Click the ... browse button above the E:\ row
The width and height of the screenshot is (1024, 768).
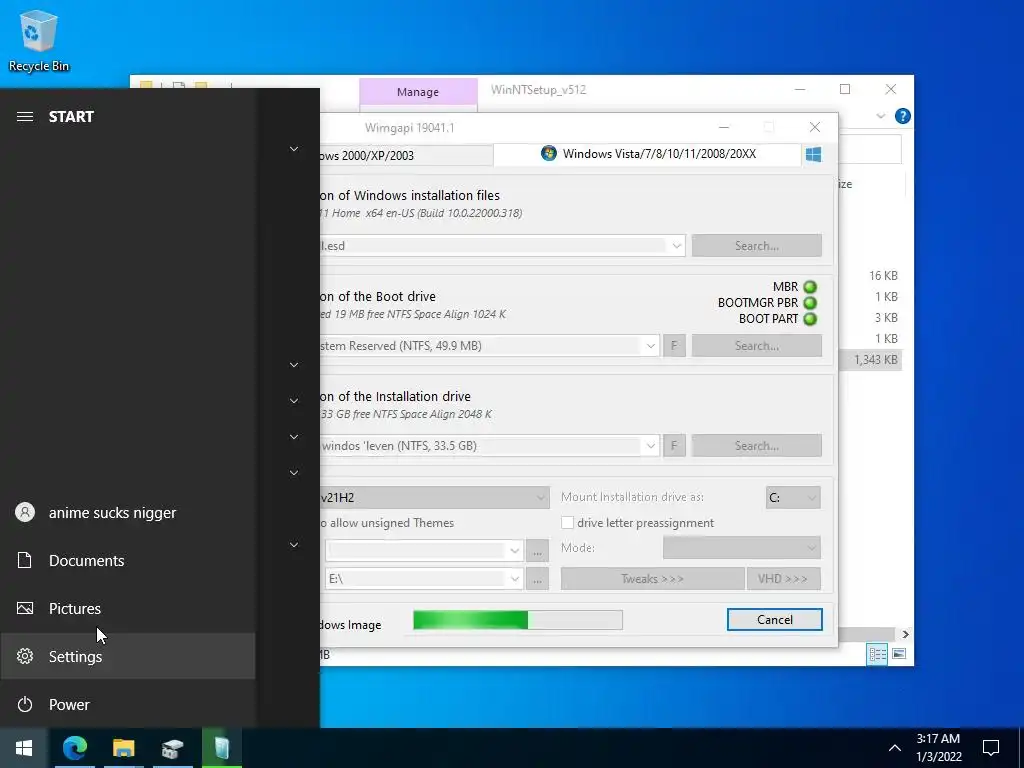(537, 551)
